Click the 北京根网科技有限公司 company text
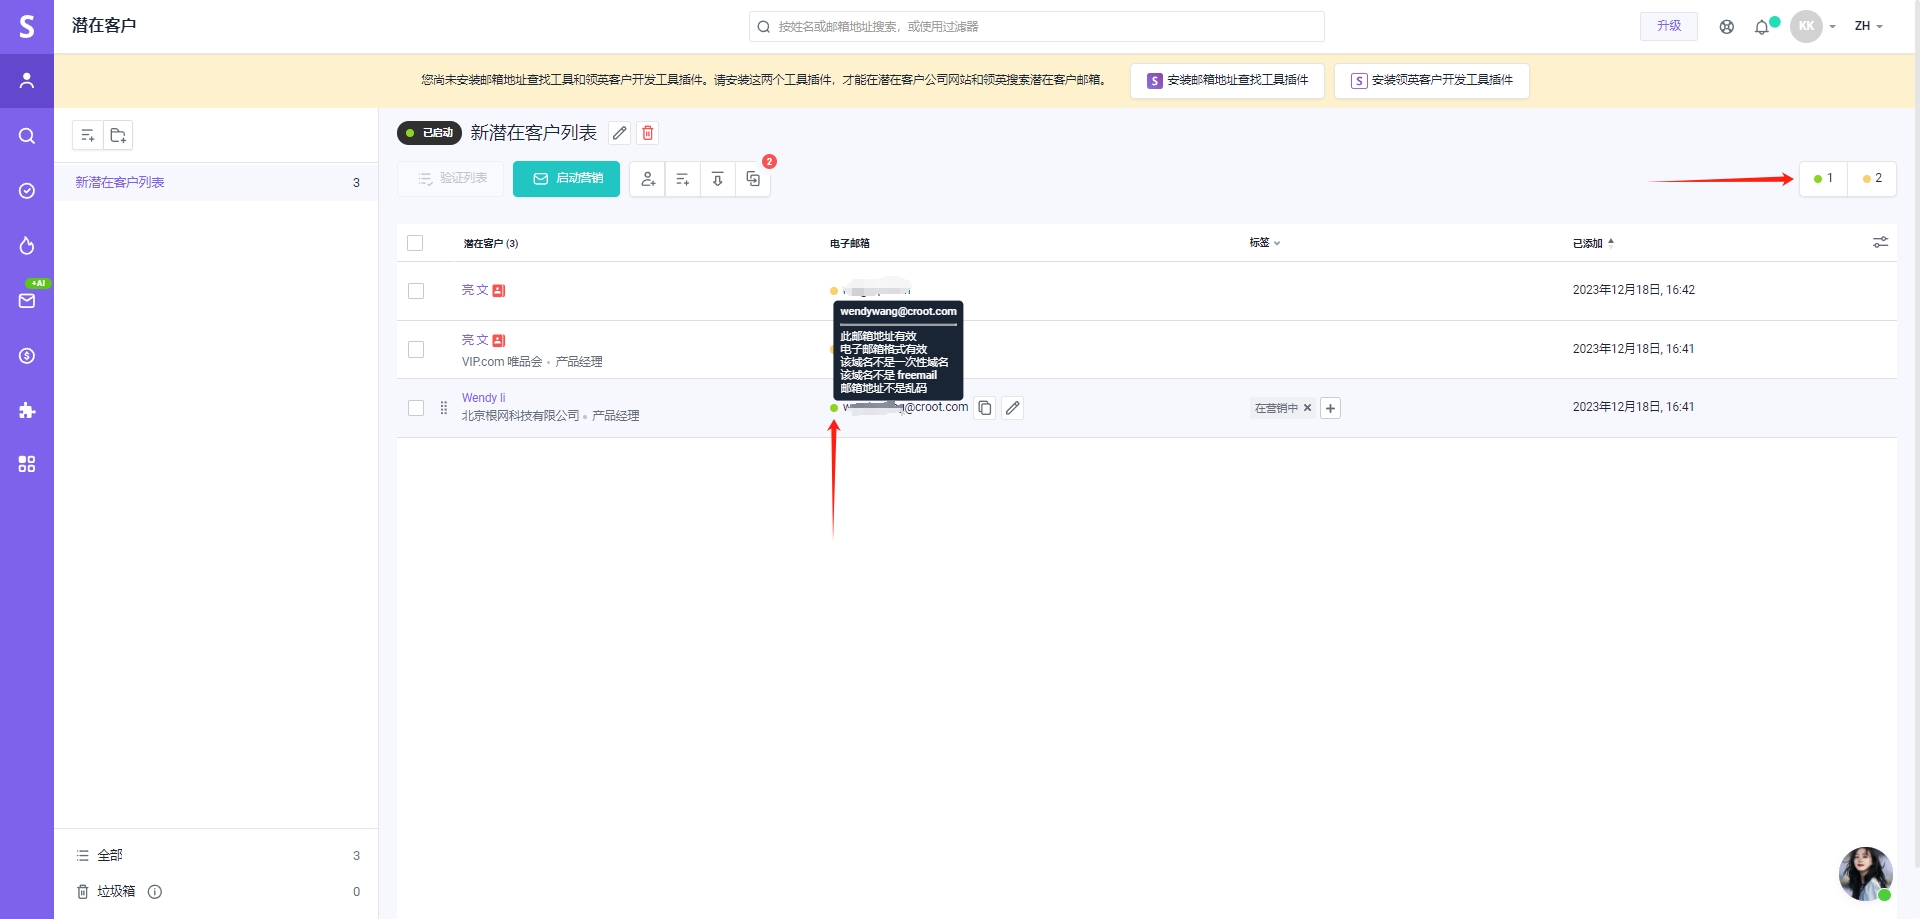The width and height of the screenshot is (1920, 919). pos(520,416)
